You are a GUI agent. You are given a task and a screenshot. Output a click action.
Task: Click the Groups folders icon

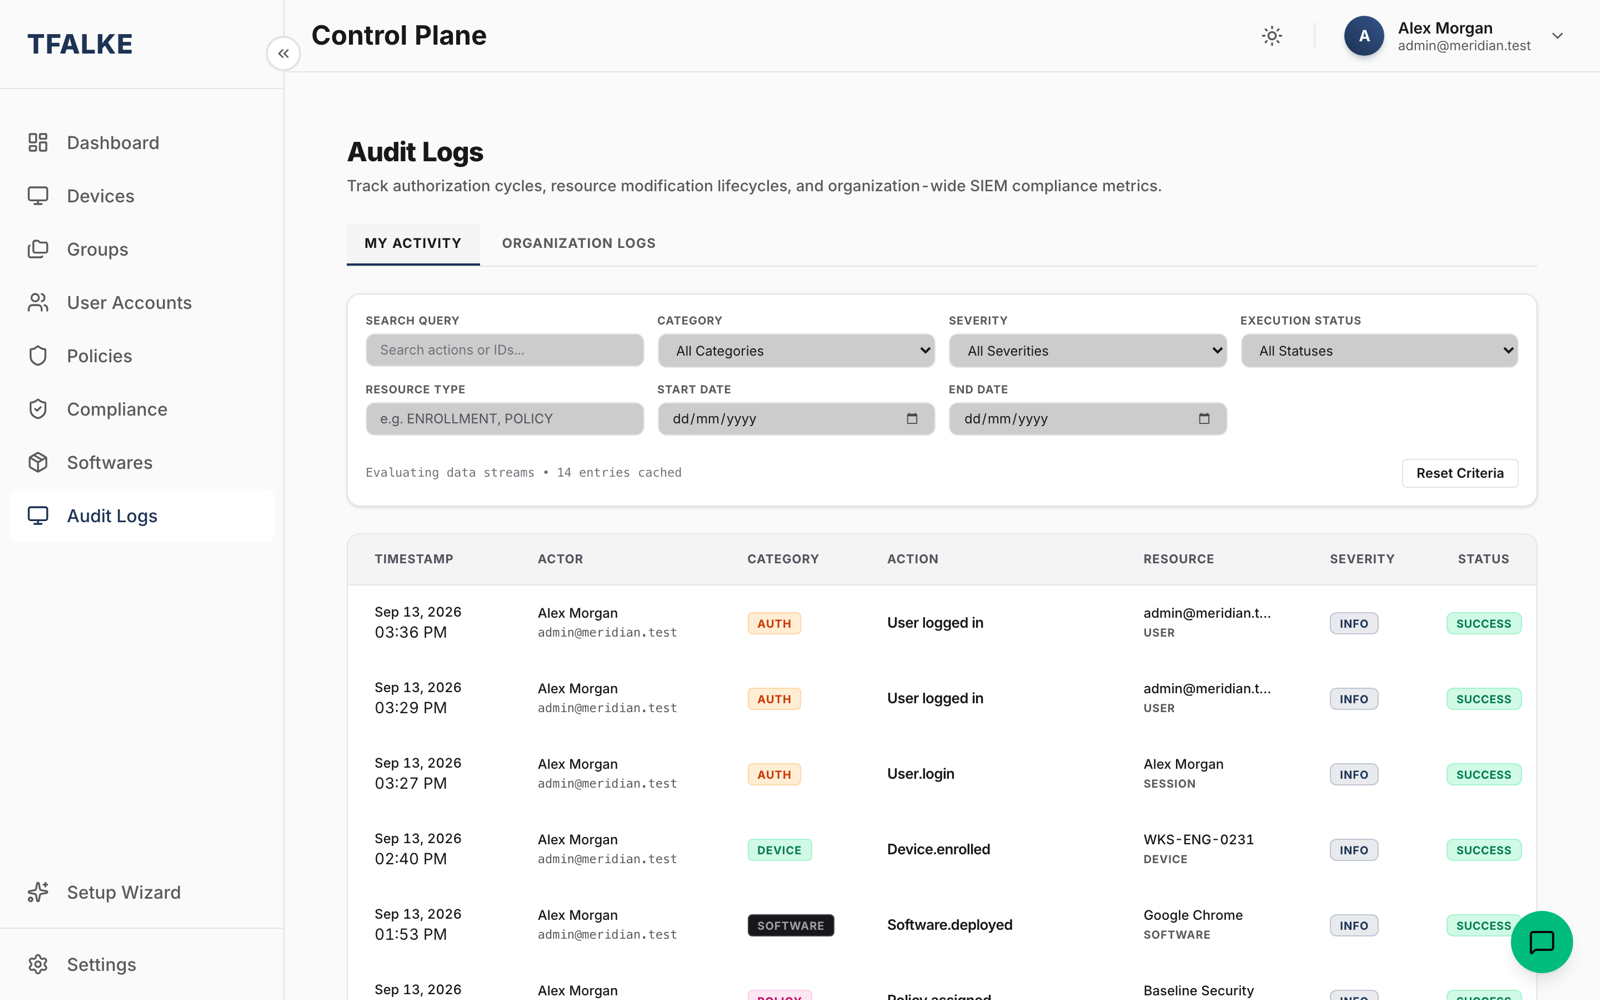pyautogui.click(x=38, y=249)
